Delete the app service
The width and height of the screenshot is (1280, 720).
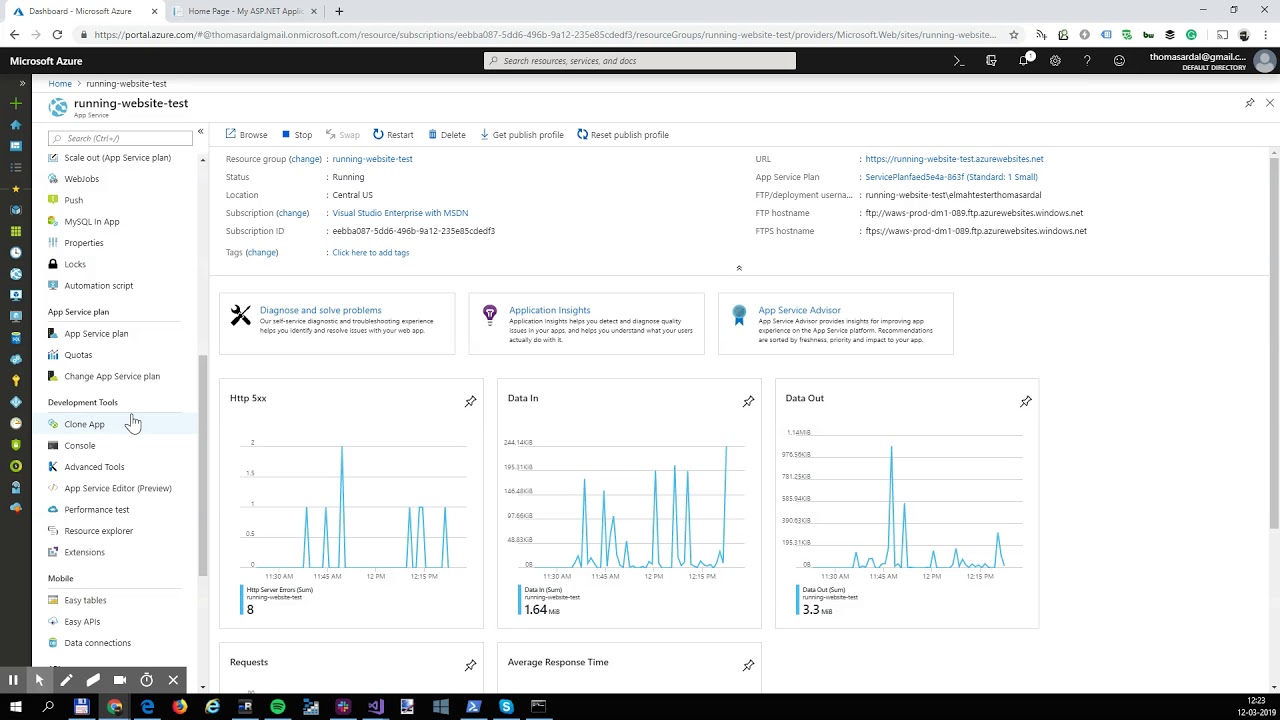[447, 135]
